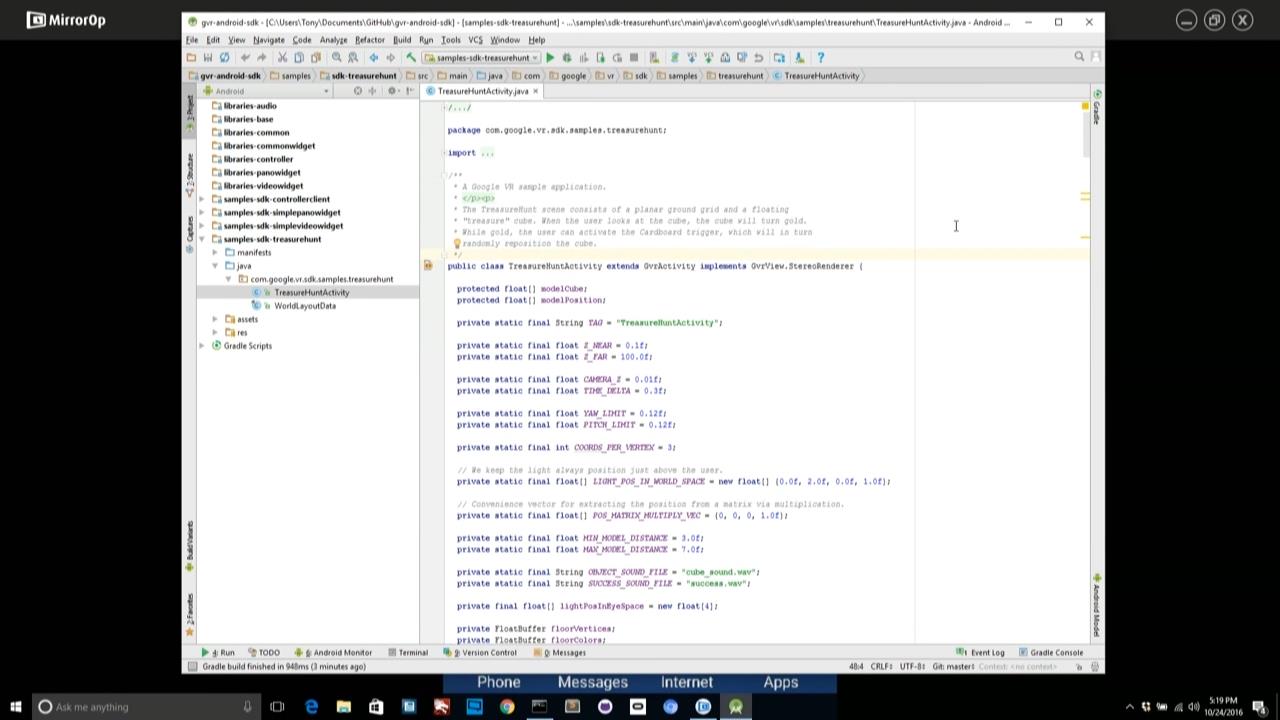Click the intention light bulb in editor
The width and height of the screenshot is (1280, 720).
(457, 243)
